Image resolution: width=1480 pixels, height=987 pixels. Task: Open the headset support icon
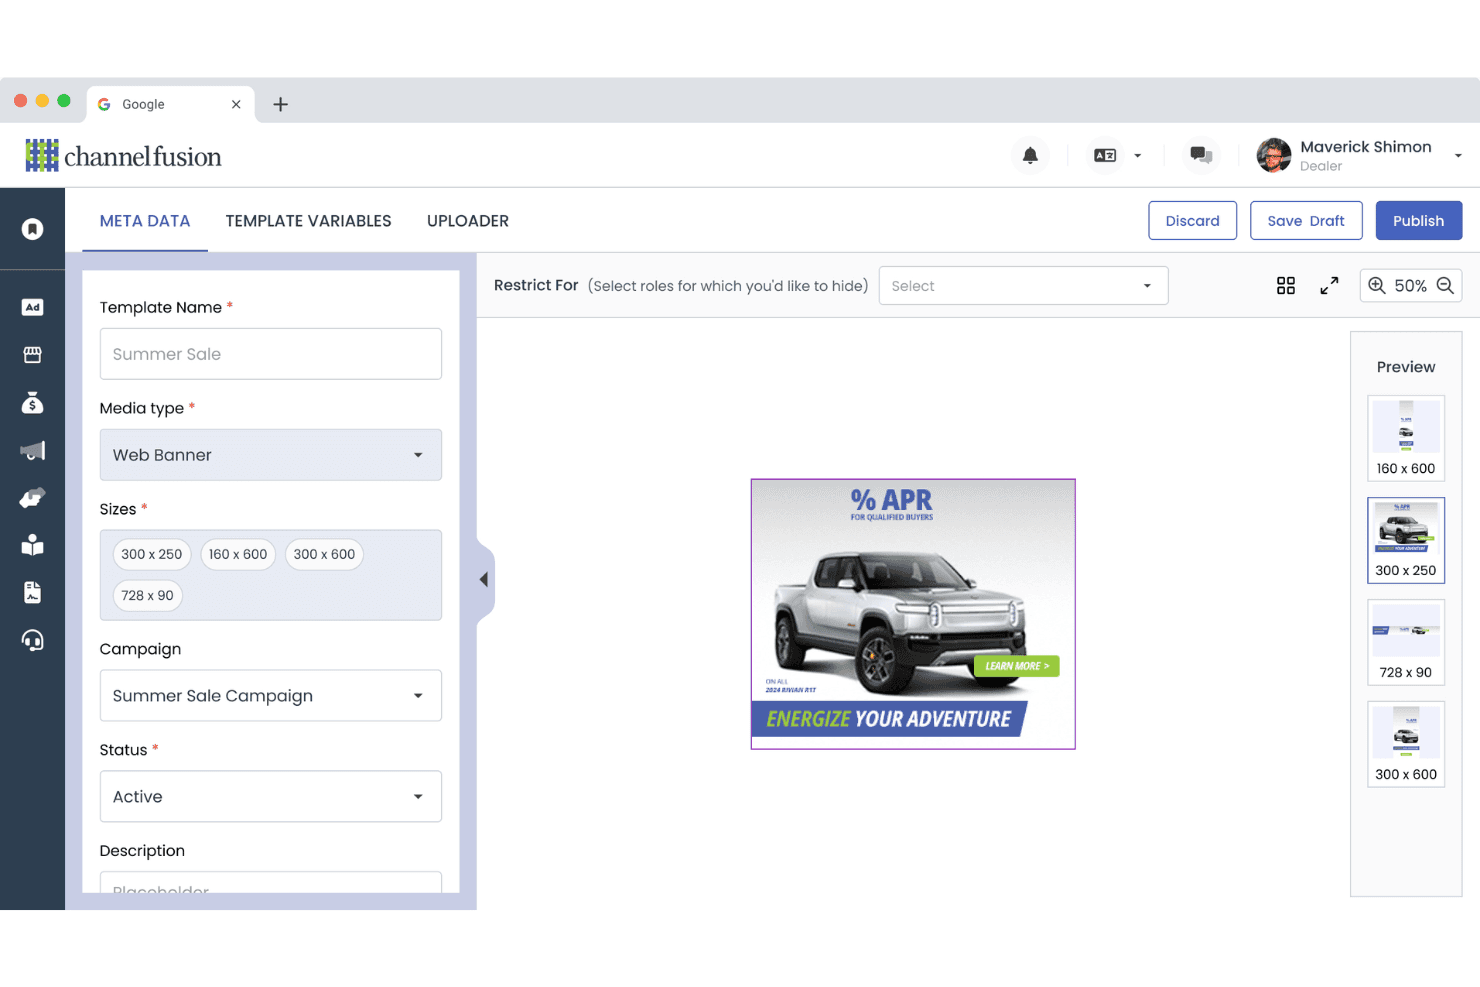[x=33, y=640]
